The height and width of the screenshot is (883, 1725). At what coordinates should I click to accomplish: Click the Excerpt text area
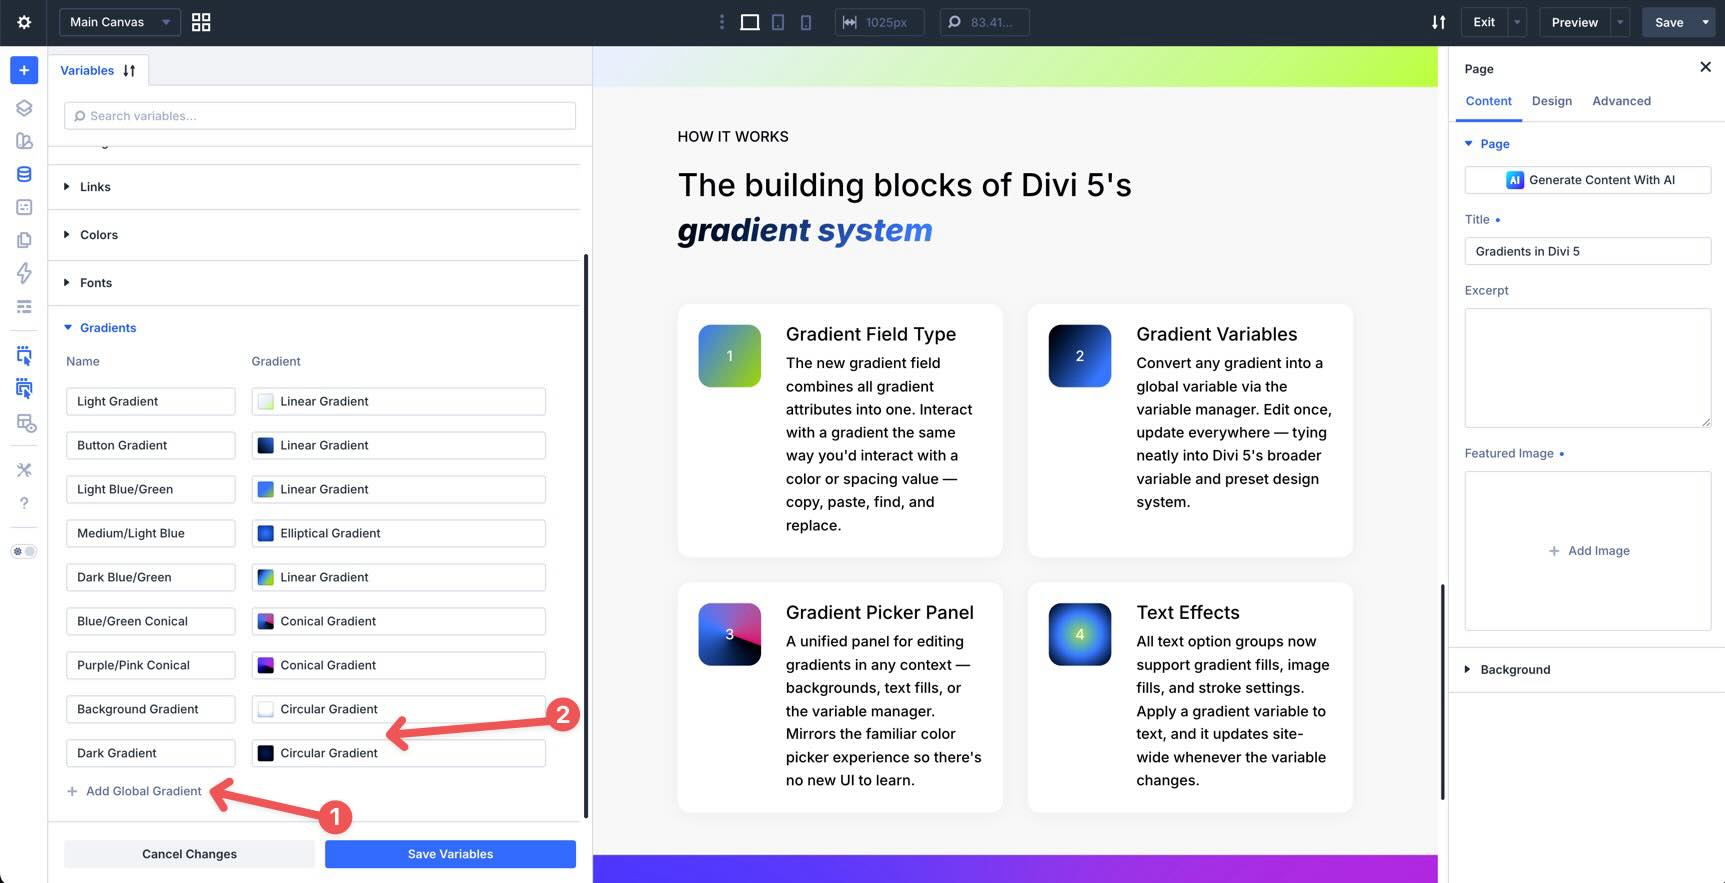[1587, 368]
